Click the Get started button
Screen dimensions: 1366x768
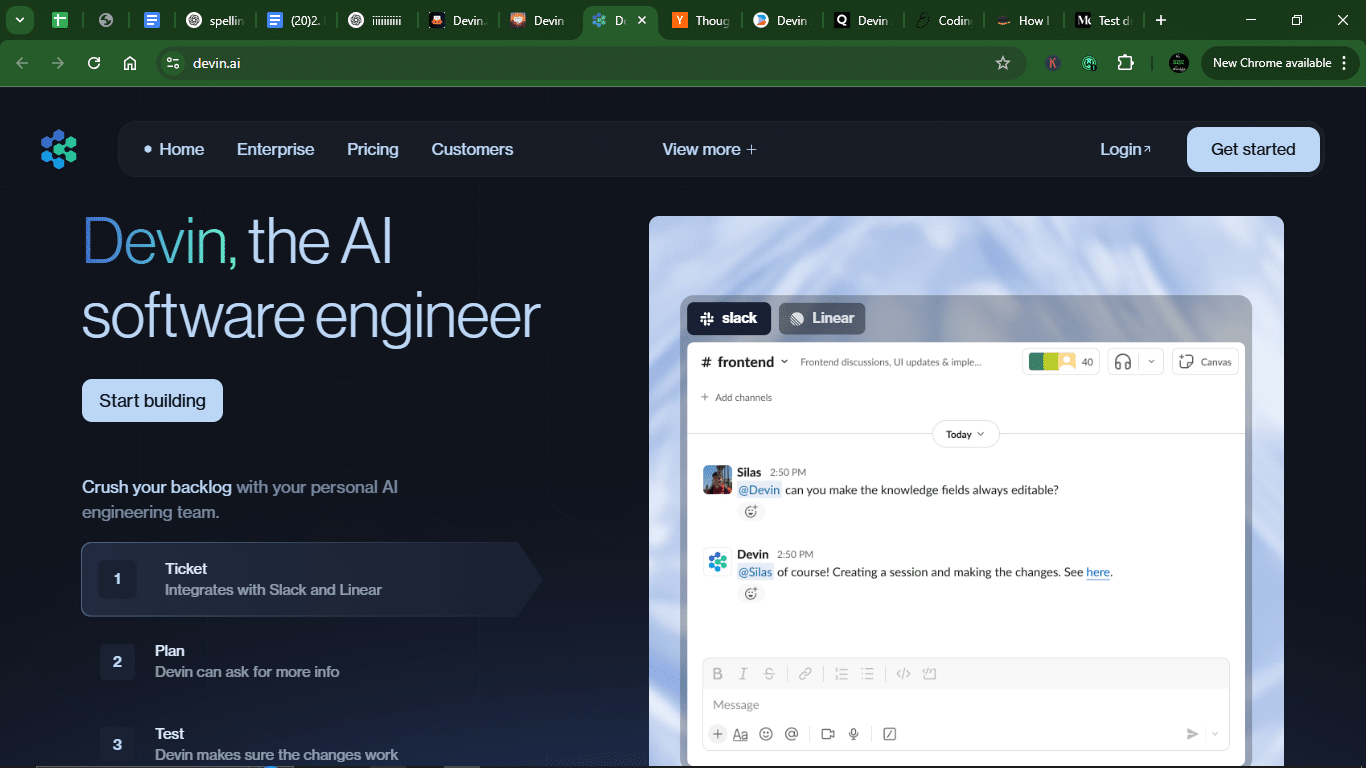(x=1253, y=149)
